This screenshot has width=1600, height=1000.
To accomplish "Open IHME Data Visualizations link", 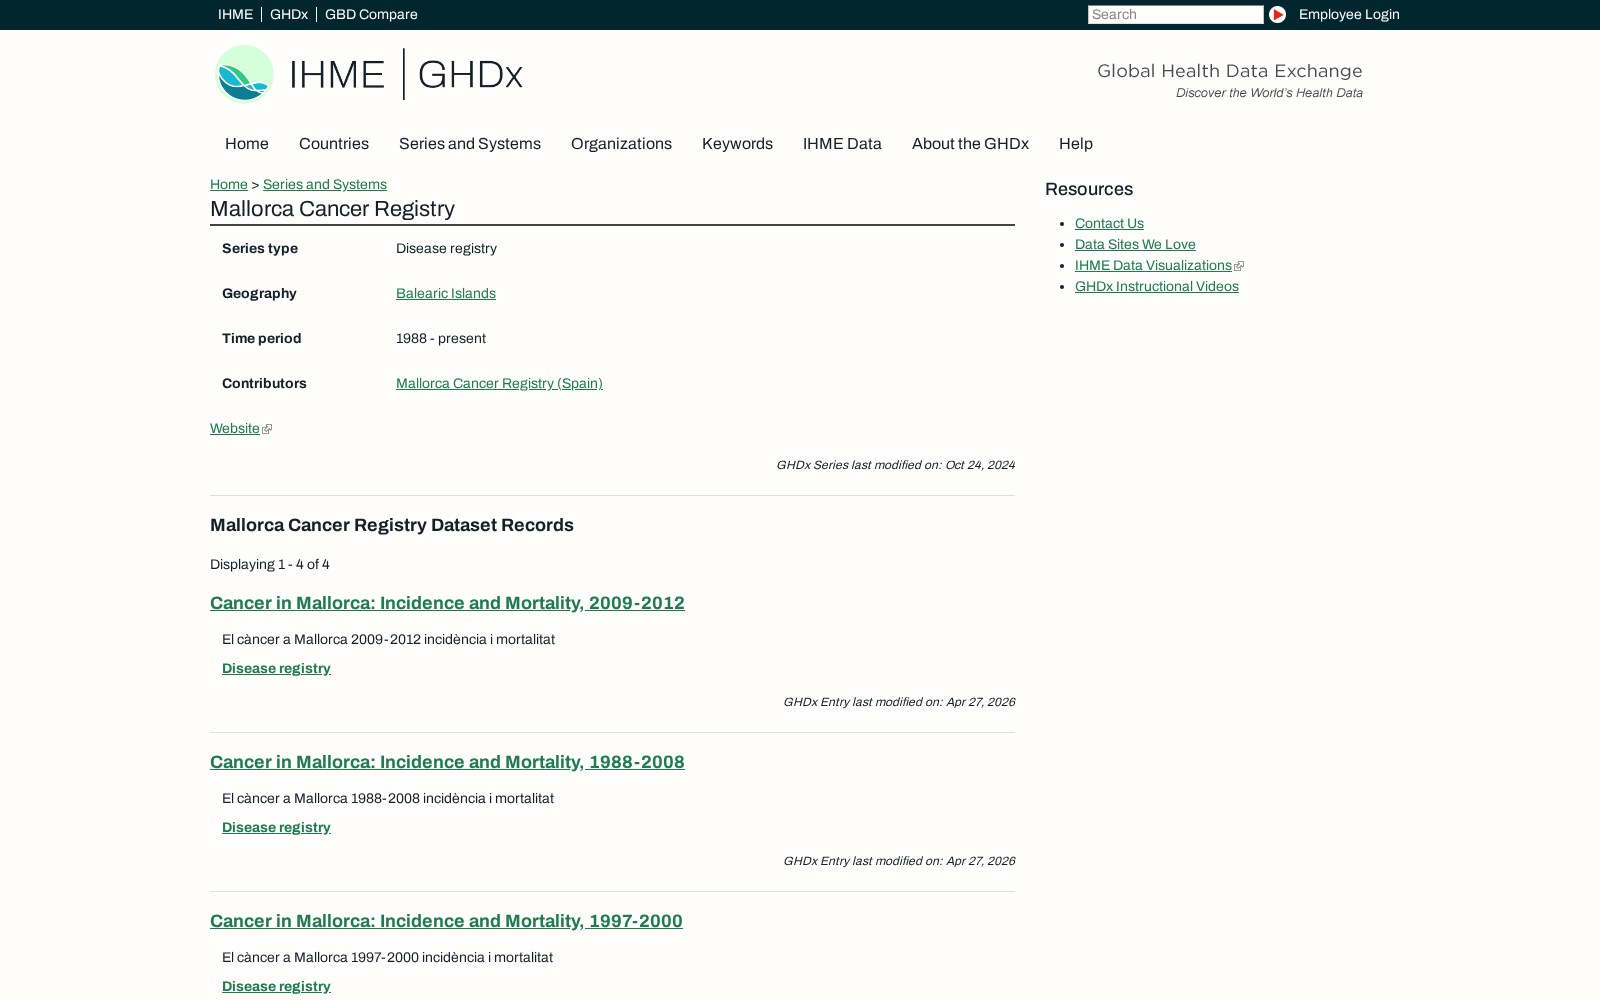I will coord(1153,266).
